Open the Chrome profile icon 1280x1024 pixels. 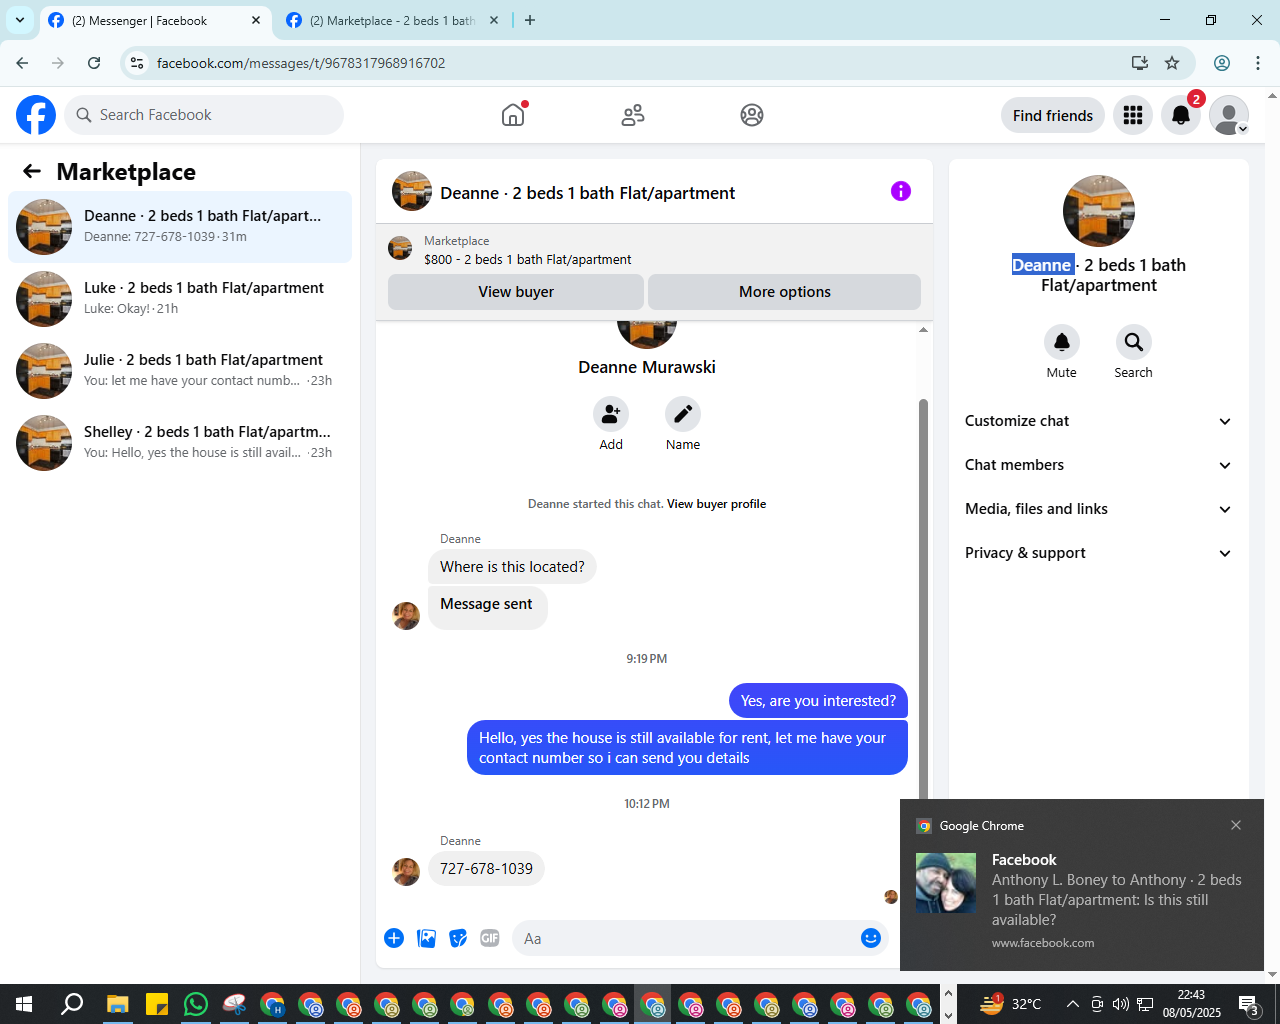point(1222,63)
